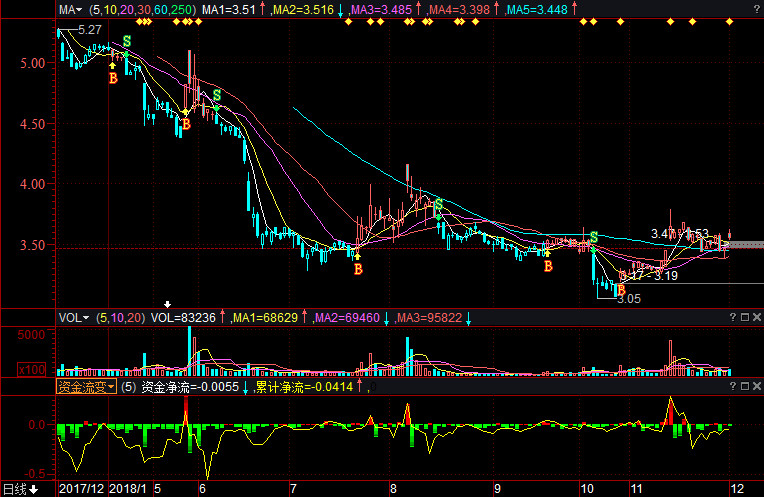
Task: Close the 资金流变 indicator panel
Action: click(x=756, y=385)
